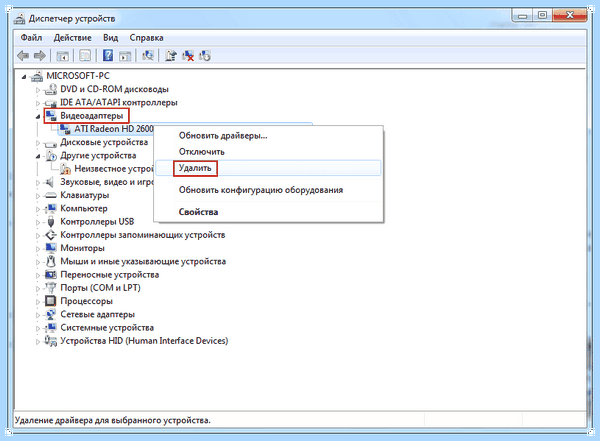Expand the Порты (COM и LPT) node
Viewport: 600px width, 441px height.
(38, 289)
